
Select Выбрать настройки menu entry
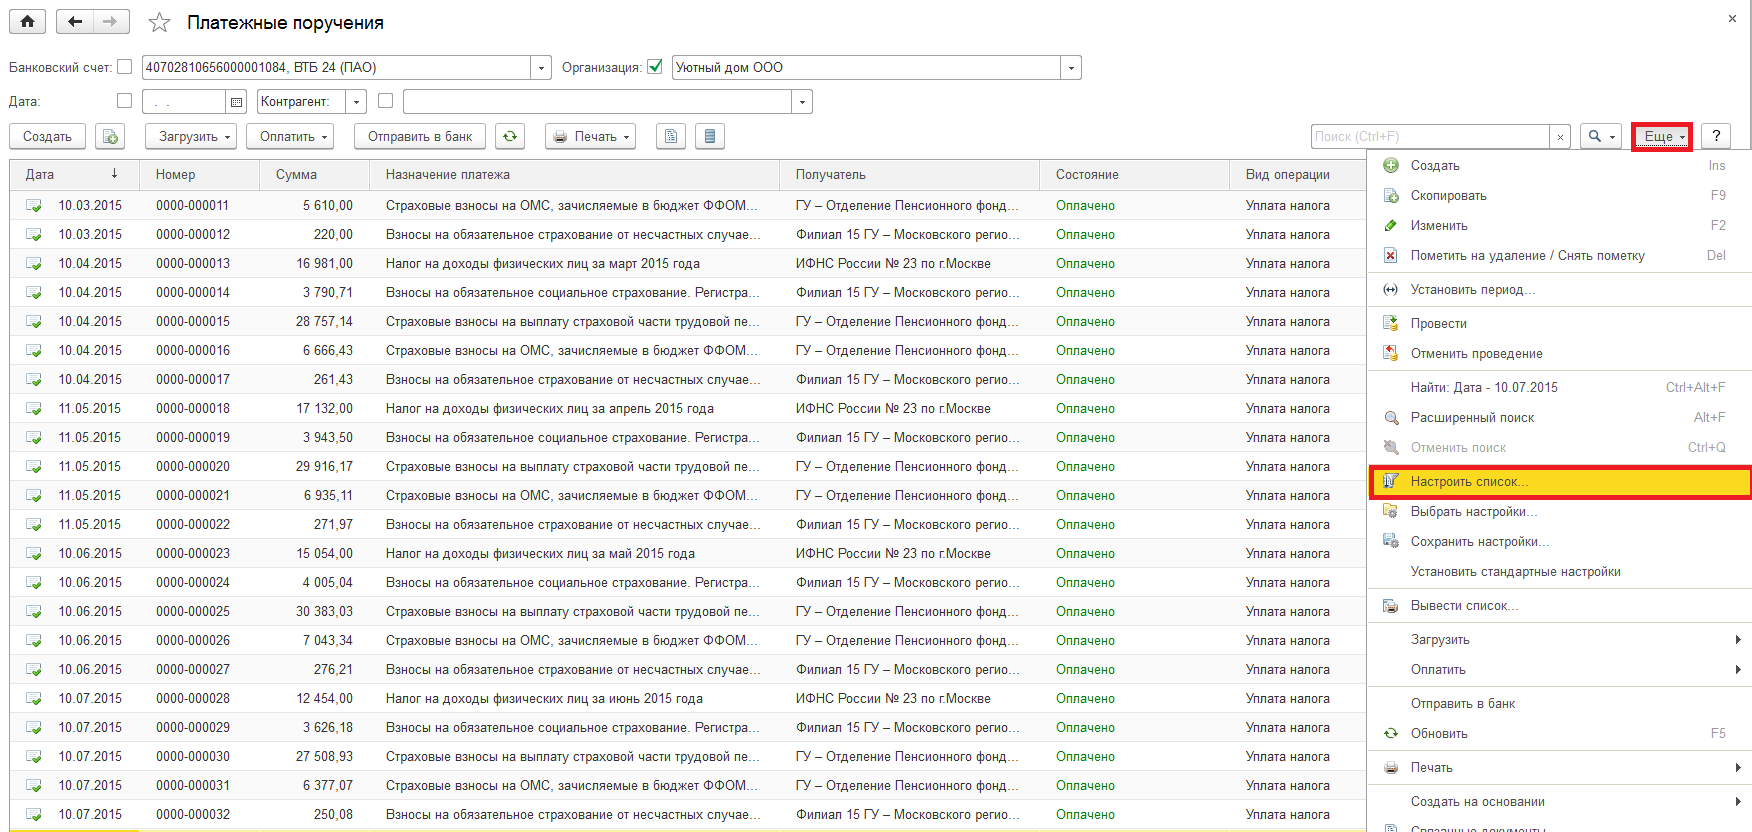pos(1559,511)
